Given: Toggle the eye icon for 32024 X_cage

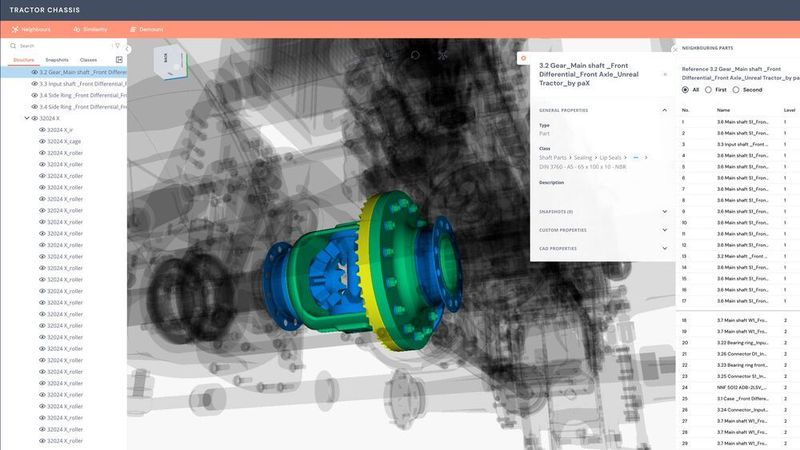Looking at the screenshot, I should [x=42, y=141].
